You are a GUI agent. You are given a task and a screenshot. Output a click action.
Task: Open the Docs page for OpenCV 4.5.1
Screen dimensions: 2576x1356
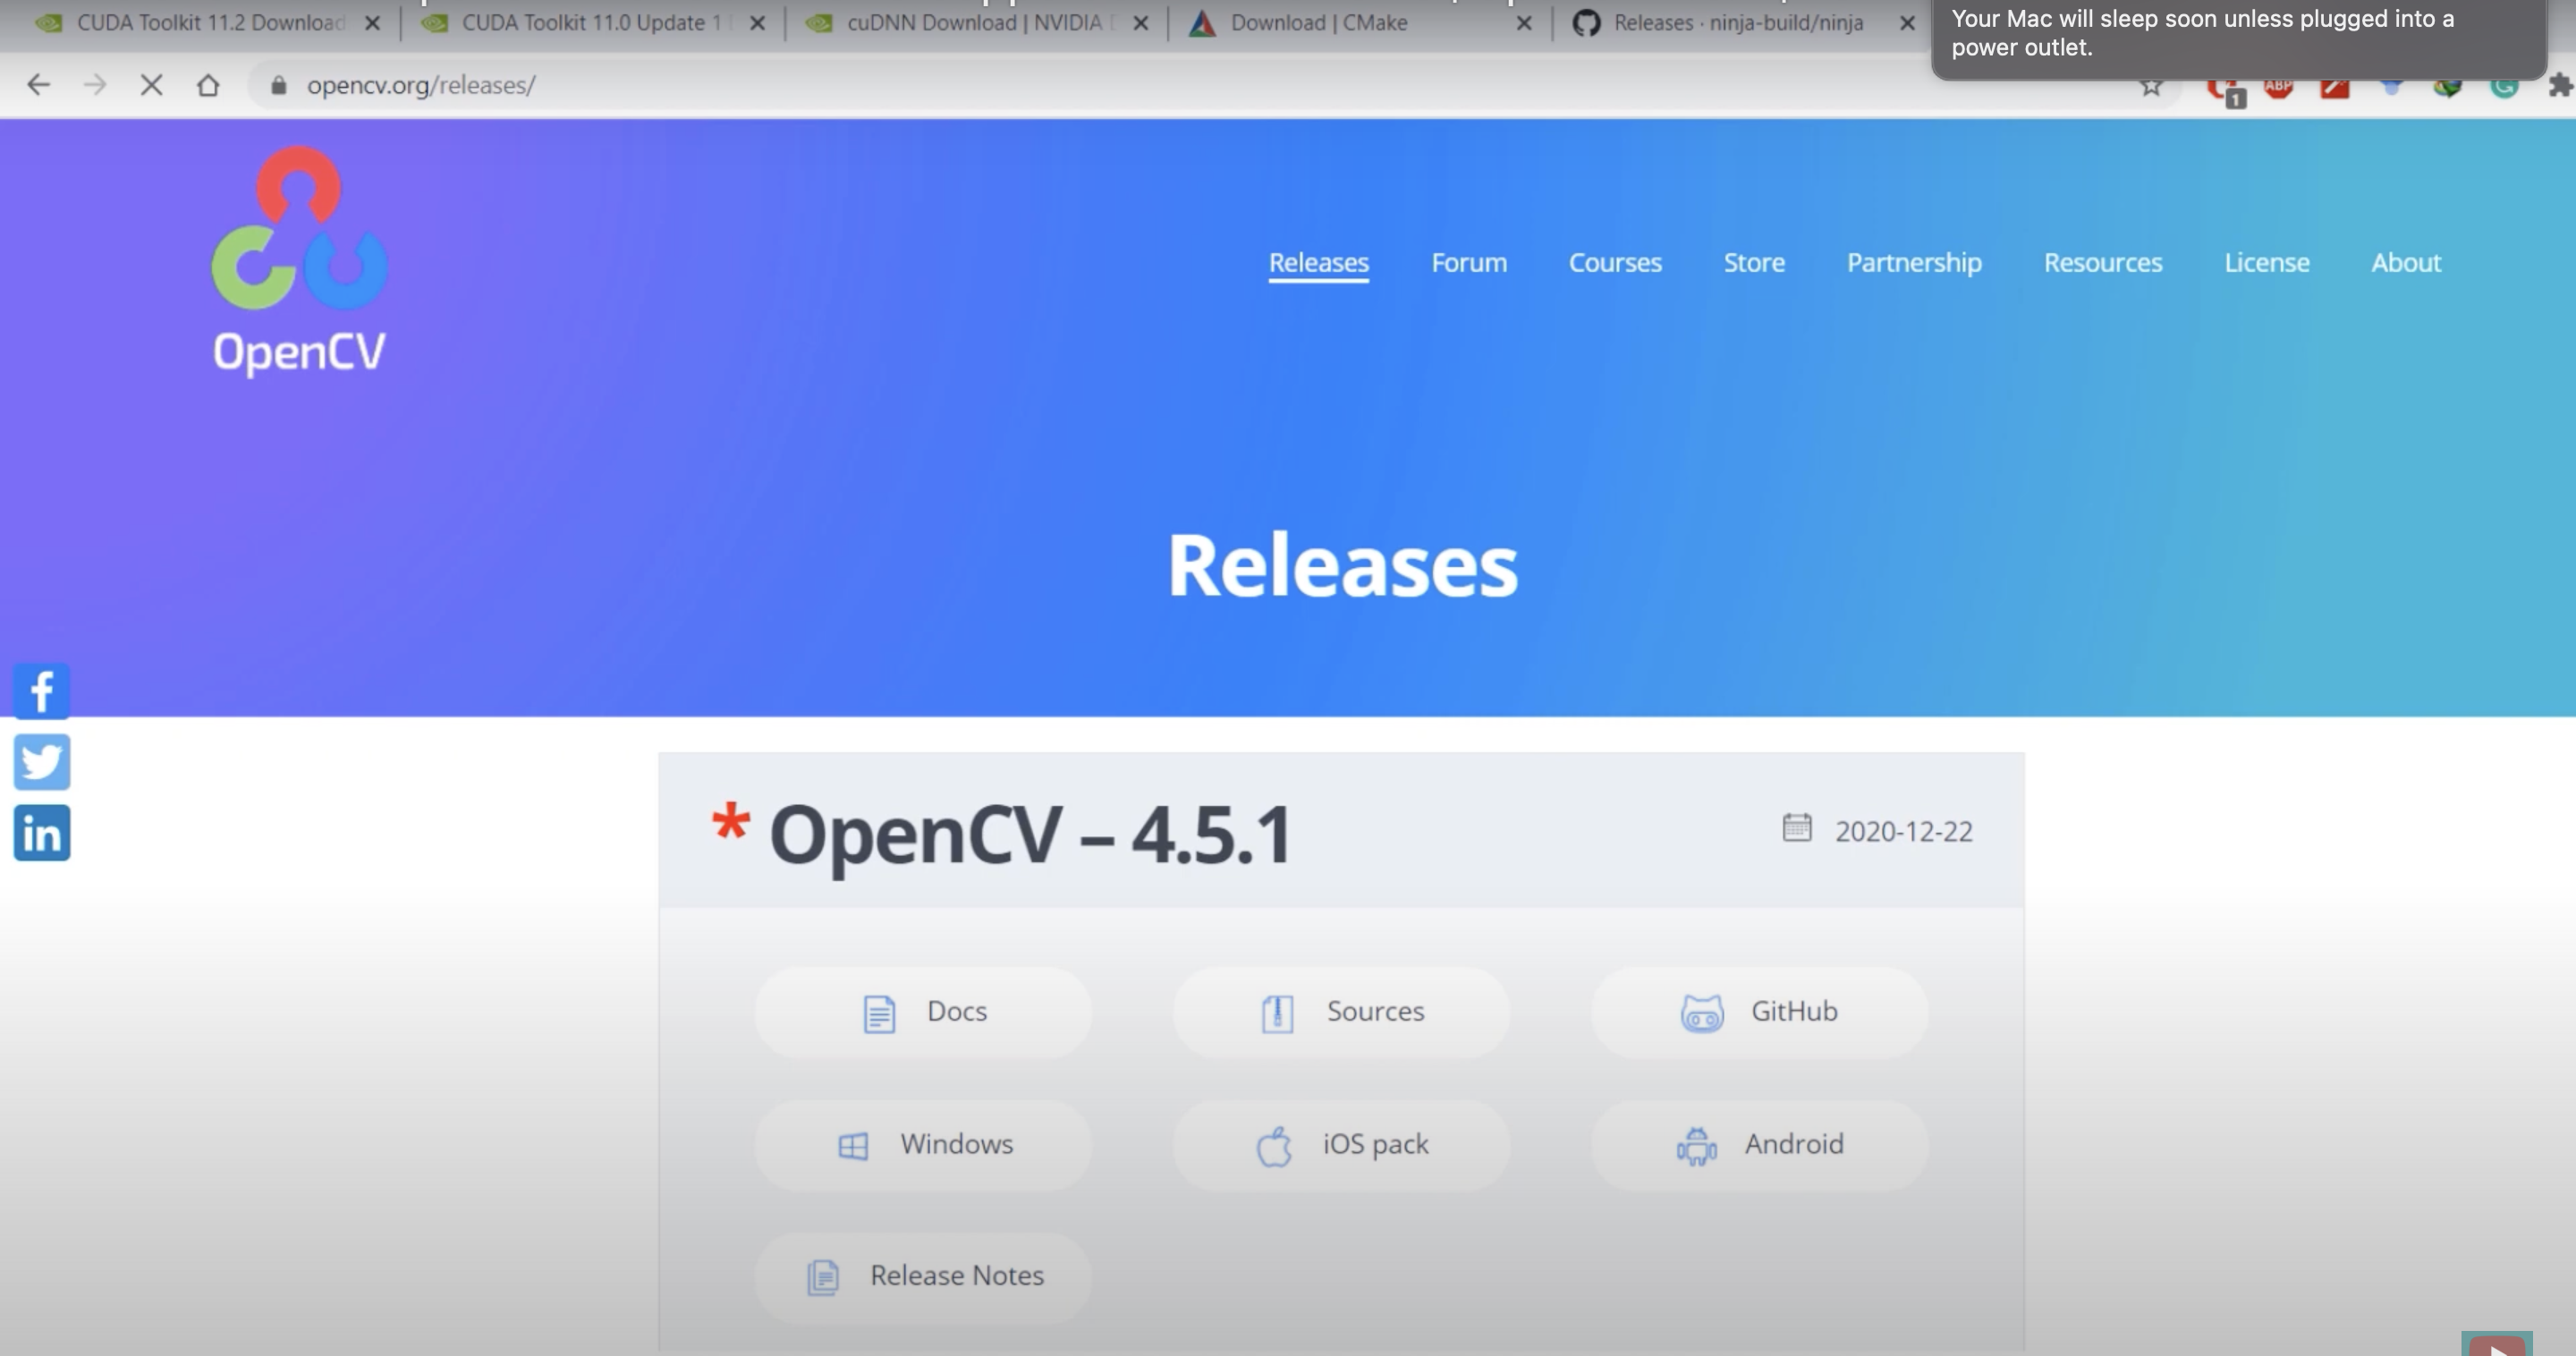[x=922, y=1011]
